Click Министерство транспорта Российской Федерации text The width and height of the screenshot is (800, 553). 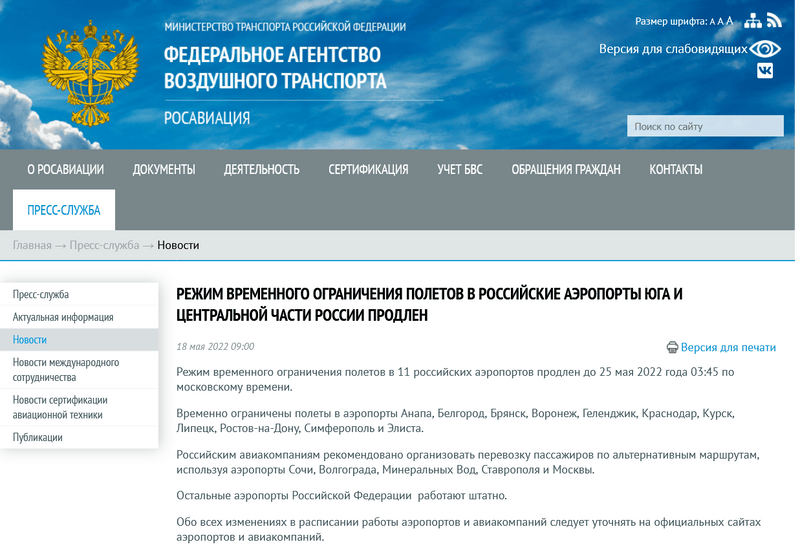(x=285, y=27)
